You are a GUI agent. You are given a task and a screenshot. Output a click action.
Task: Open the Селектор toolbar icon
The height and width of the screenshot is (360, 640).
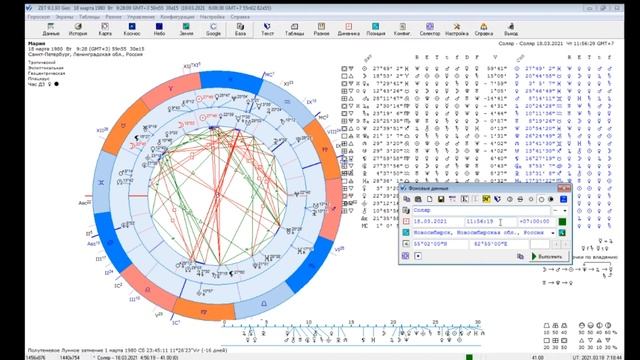[430, 29]
